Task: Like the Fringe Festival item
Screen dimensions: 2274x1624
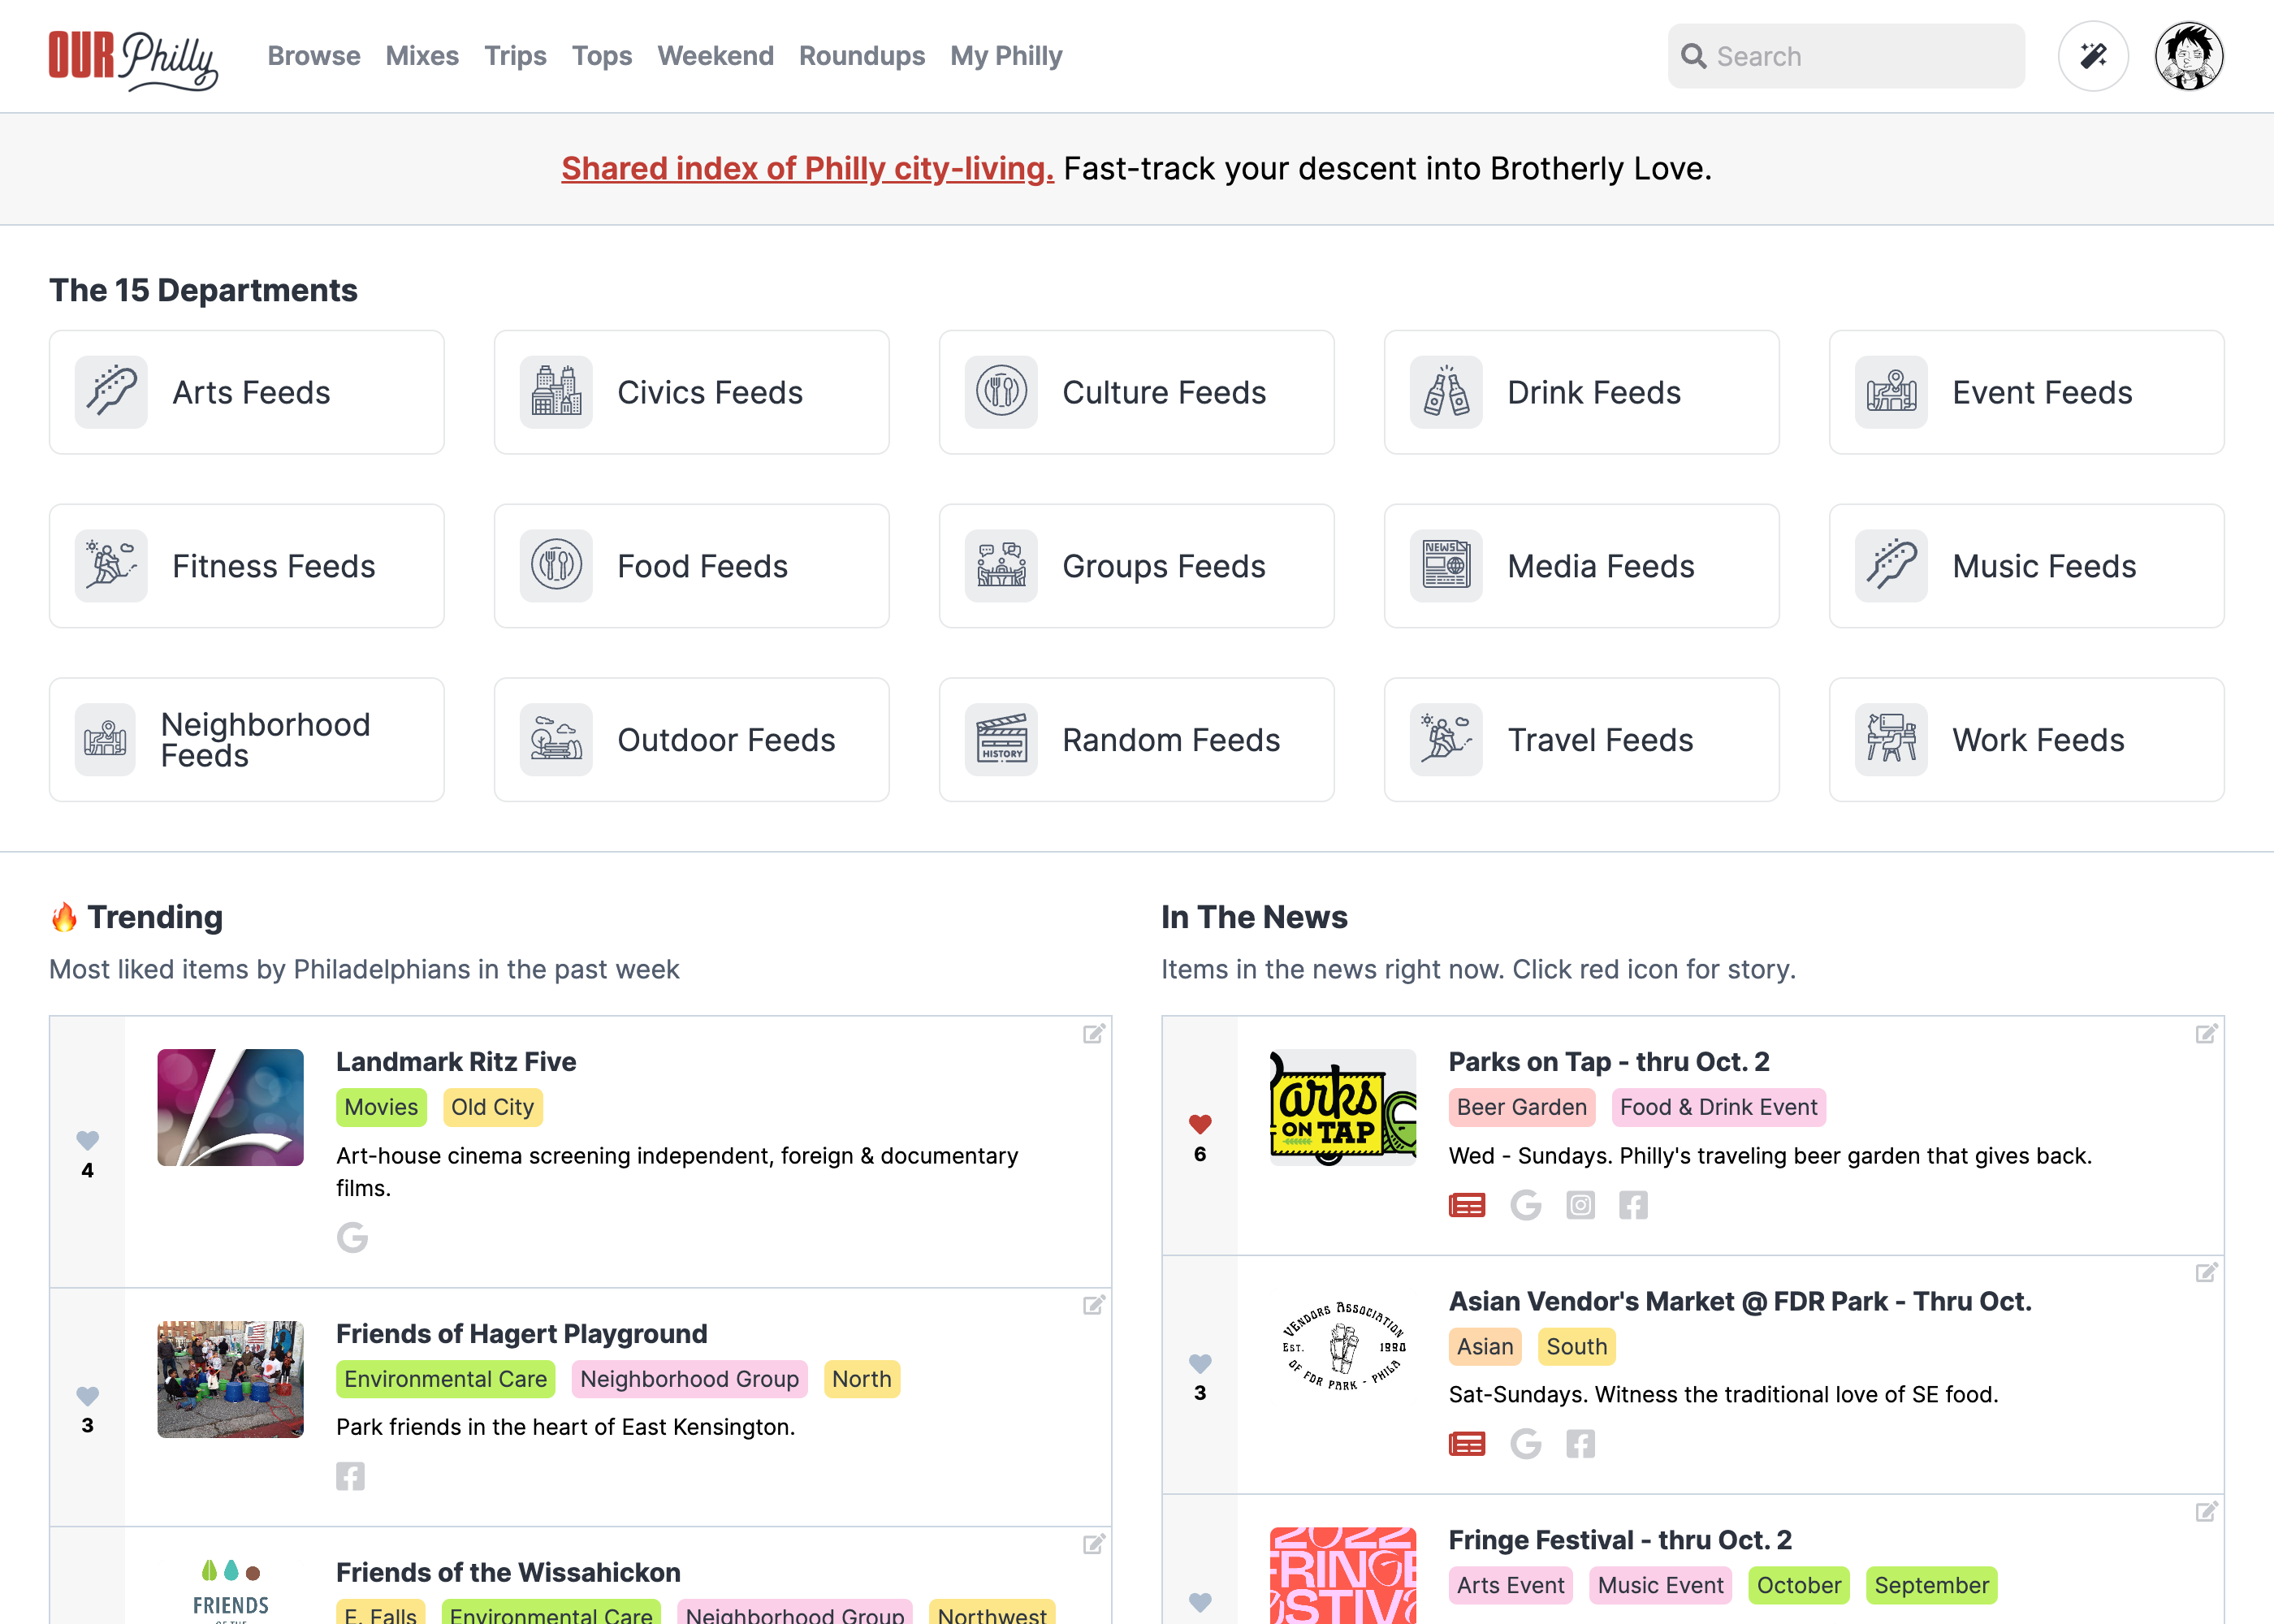Action: (1200, 1602)
